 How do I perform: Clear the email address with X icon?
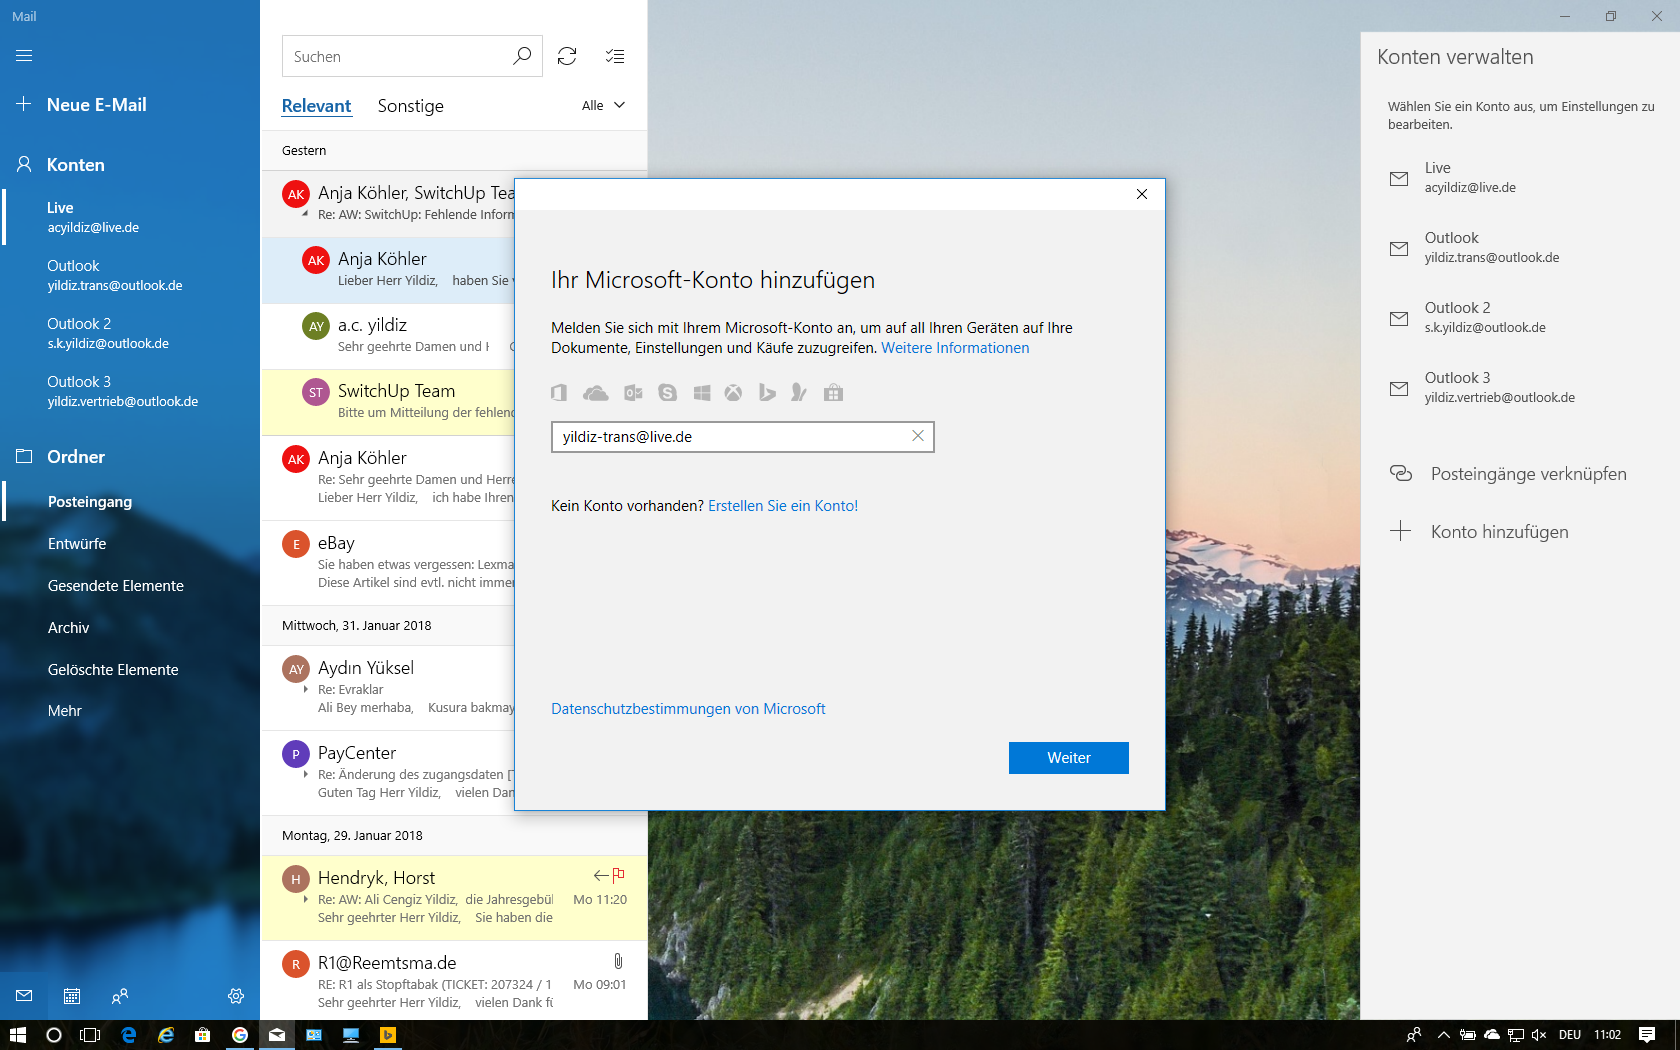click(x=917, y=436)
